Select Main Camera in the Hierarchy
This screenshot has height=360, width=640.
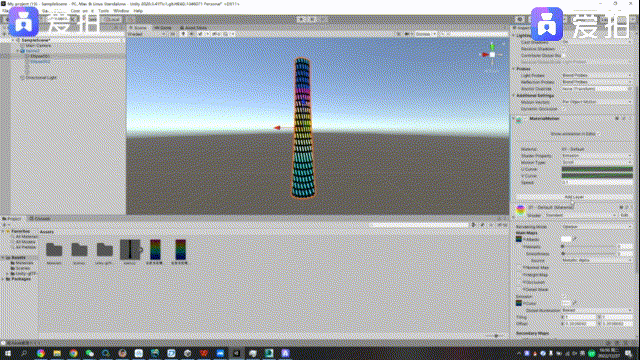coord(38,46)
